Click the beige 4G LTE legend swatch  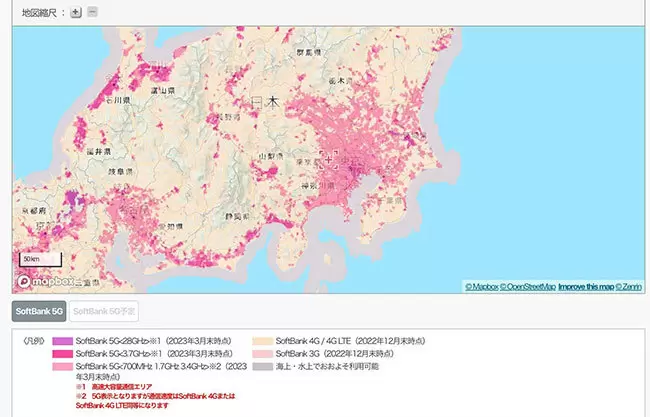[263, 341]
